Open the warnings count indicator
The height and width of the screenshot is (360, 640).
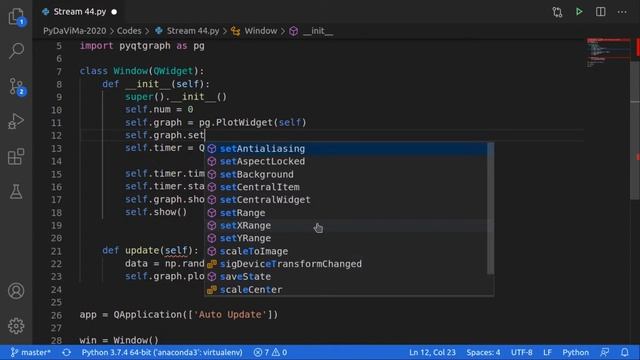coord(280,353)
